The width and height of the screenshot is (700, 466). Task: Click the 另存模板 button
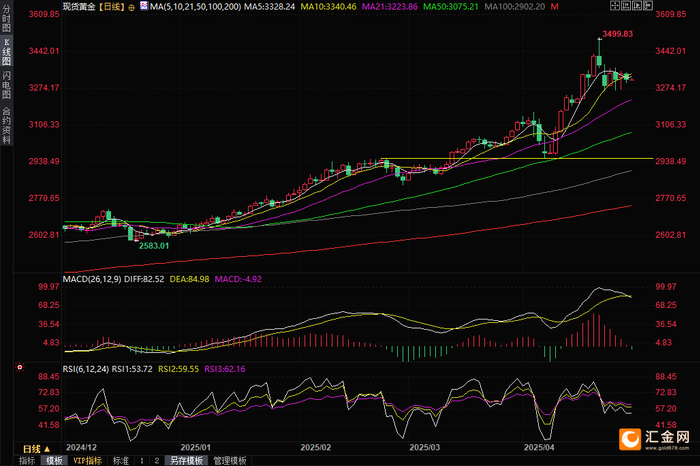click(186, 461)
